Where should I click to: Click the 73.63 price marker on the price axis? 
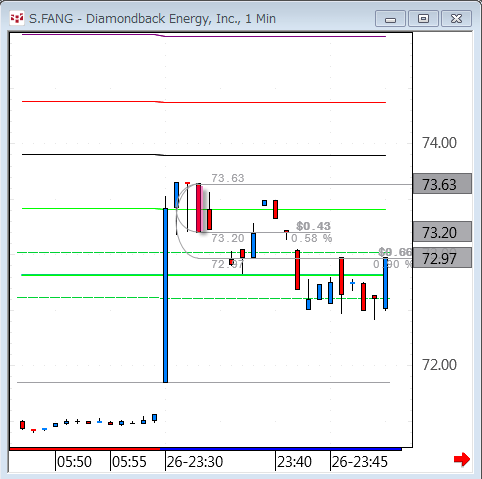click(442, 184)
